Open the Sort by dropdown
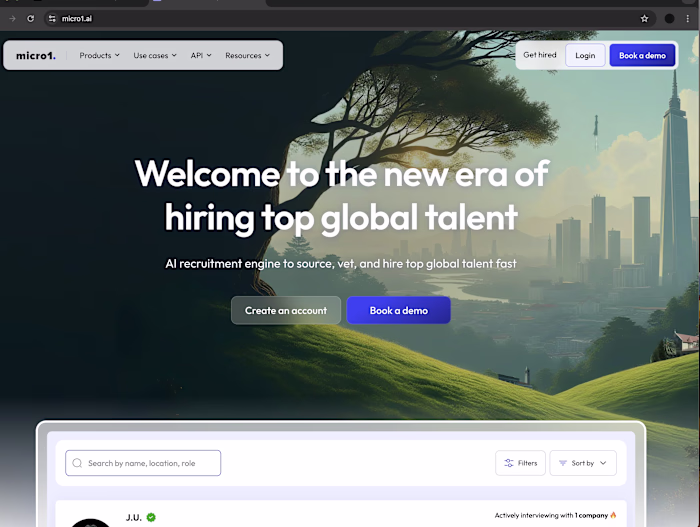The width and height of the screenshot is (700, 527). (583, 463)
